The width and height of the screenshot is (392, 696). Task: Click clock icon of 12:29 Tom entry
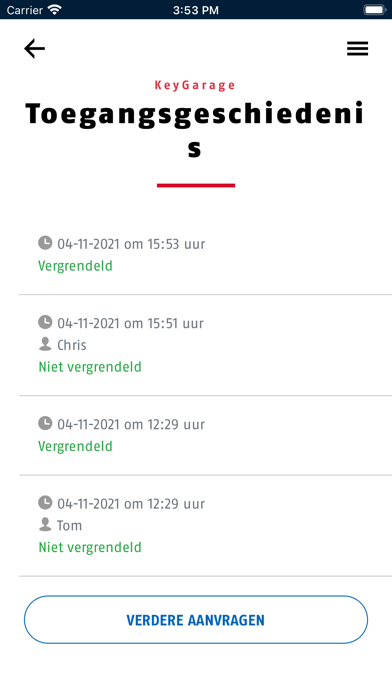45,502
